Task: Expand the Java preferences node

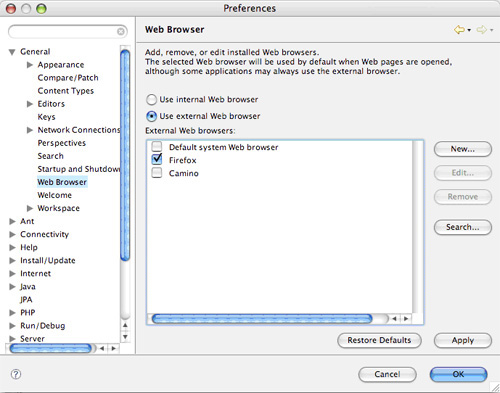Action: tap(12, 286)
